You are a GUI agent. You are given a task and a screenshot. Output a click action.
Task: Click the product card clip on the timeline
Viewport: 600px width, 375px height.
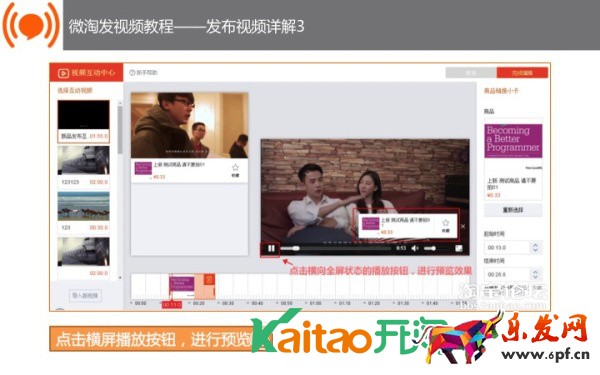[x=192, y=286]
